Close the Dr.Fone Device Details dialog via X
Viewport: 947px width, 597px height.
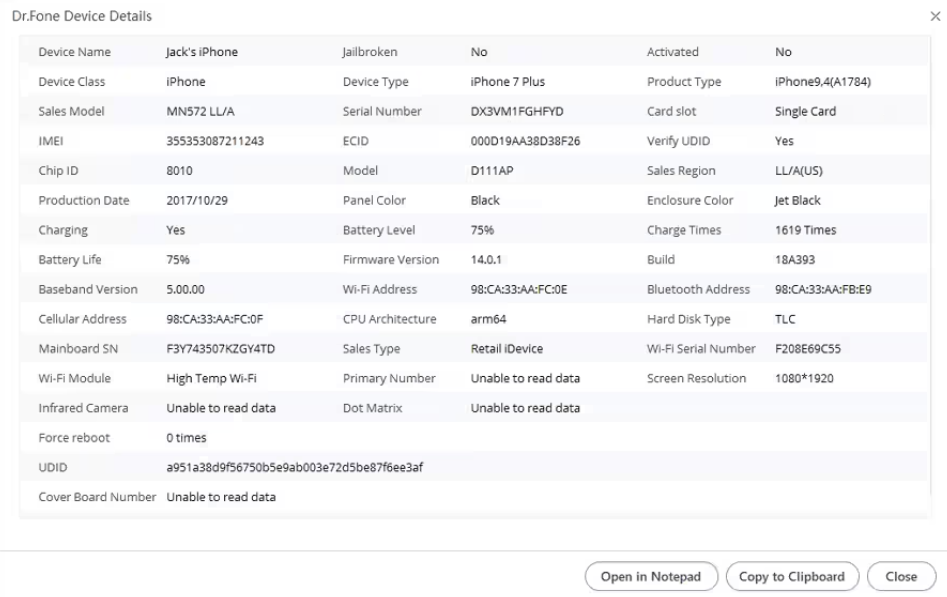(935, 16)
